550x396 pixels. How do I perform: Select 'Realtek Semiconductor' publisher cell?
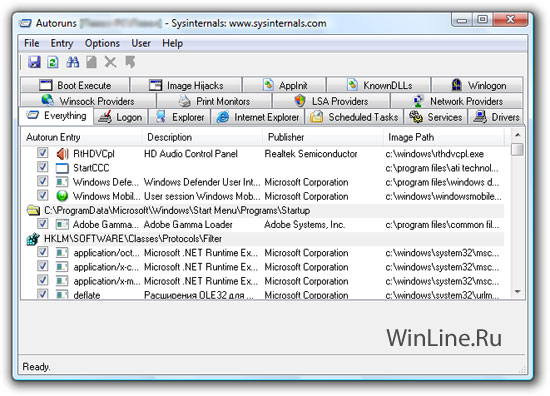coord(311,154)
